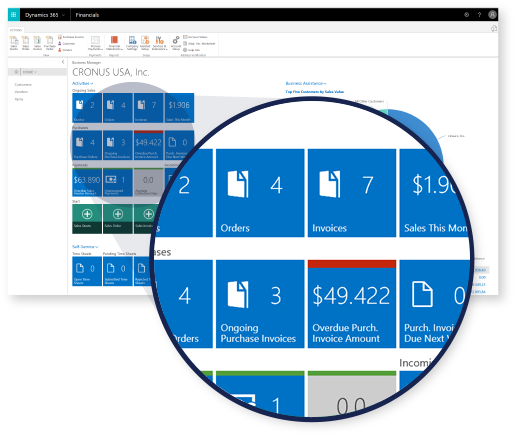Image resolution: width=514 pixels, height=435 pixels.
Task: Open the help question mark icon
Action: click(479, 15)
